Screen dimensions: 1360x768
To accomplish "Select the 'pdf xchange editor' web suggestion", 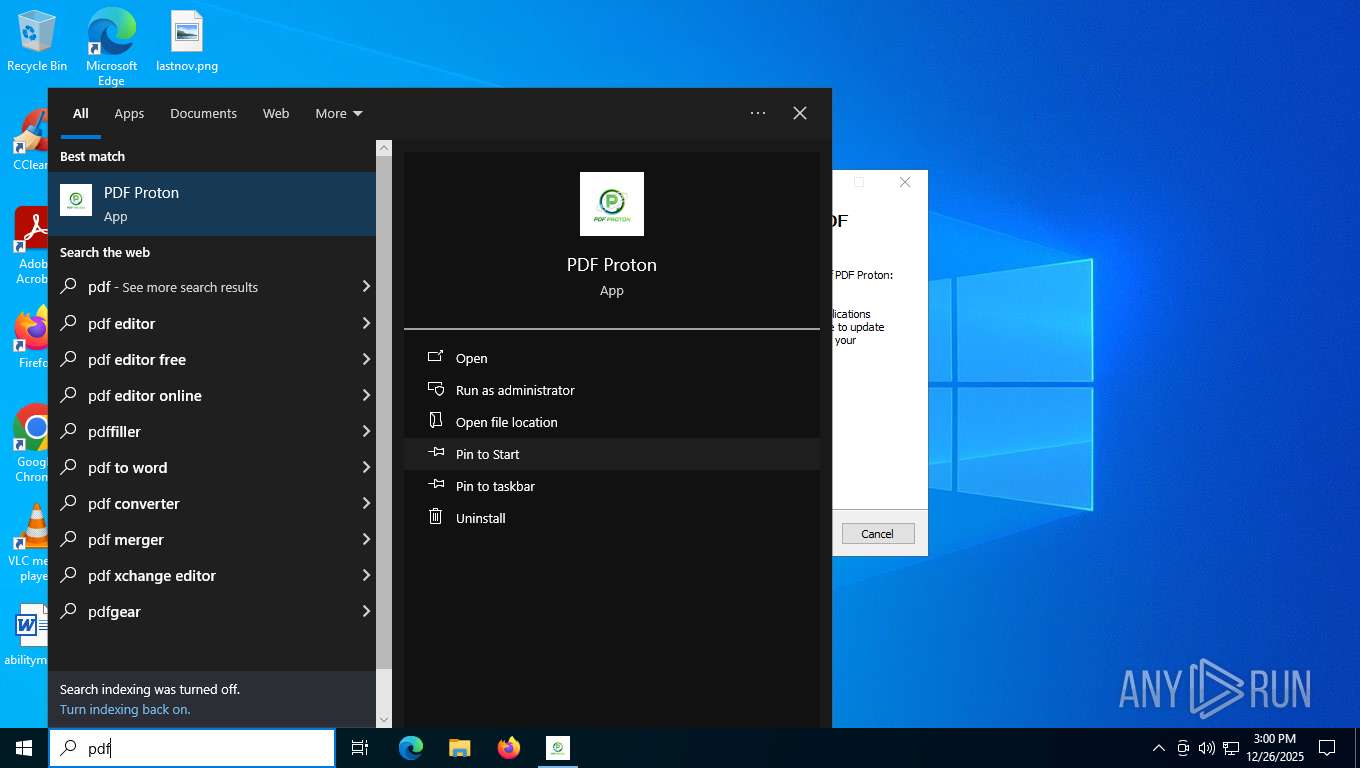I will click(212, 575).
